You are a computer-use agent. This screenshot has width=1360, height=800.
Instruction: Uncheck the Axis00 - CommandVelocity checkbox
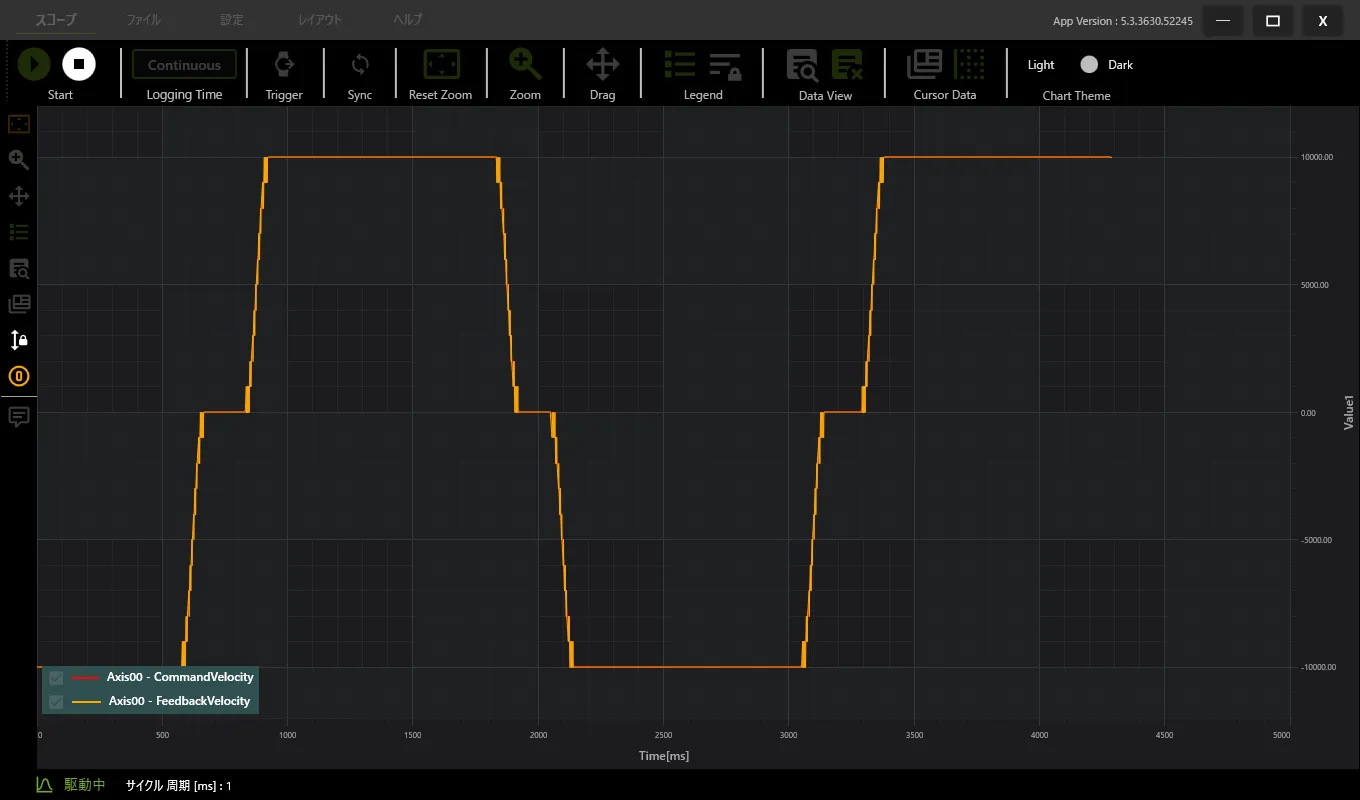(56, 678)
